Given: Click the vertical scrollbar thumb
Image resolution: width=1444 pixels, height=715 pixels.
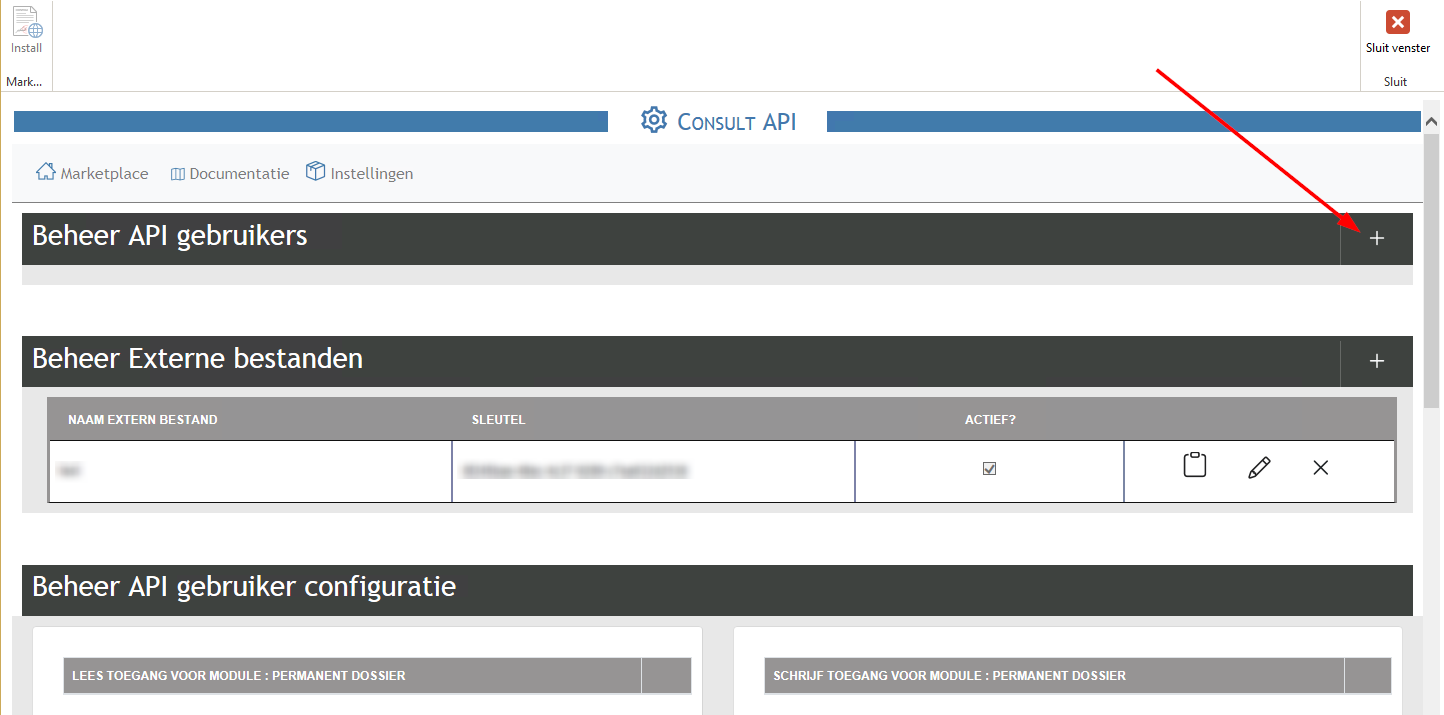Looking at the screenshot, I should click(1431, 270).
